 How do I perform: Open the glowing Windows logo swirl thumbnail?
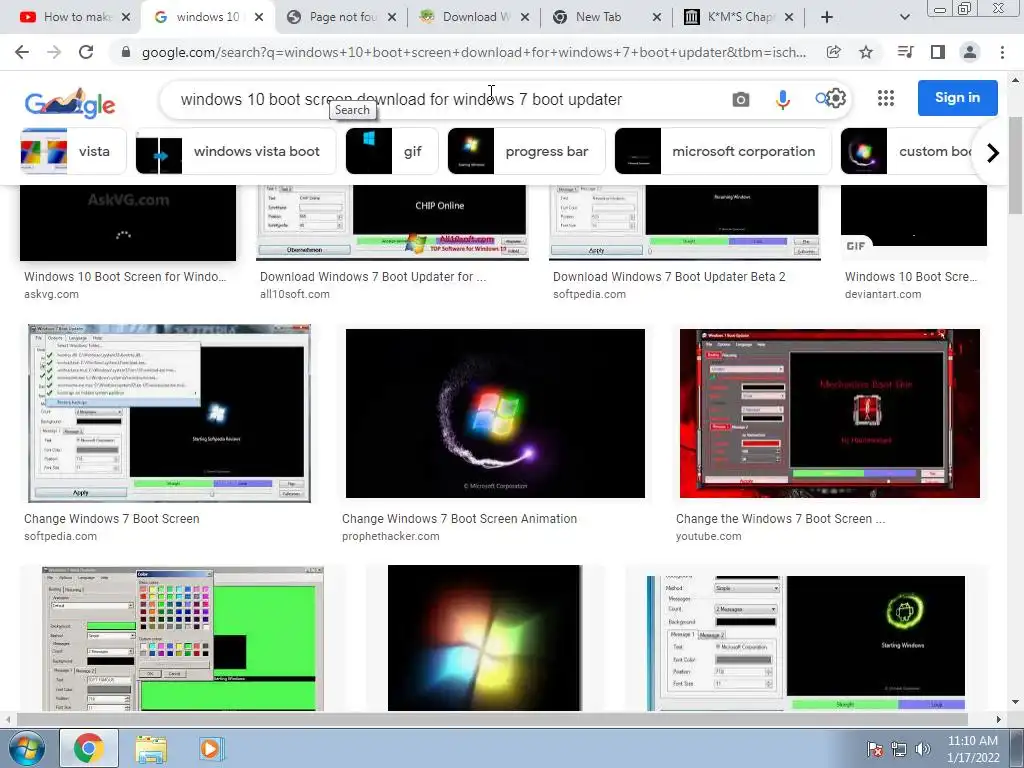click(x=495, y=413)
